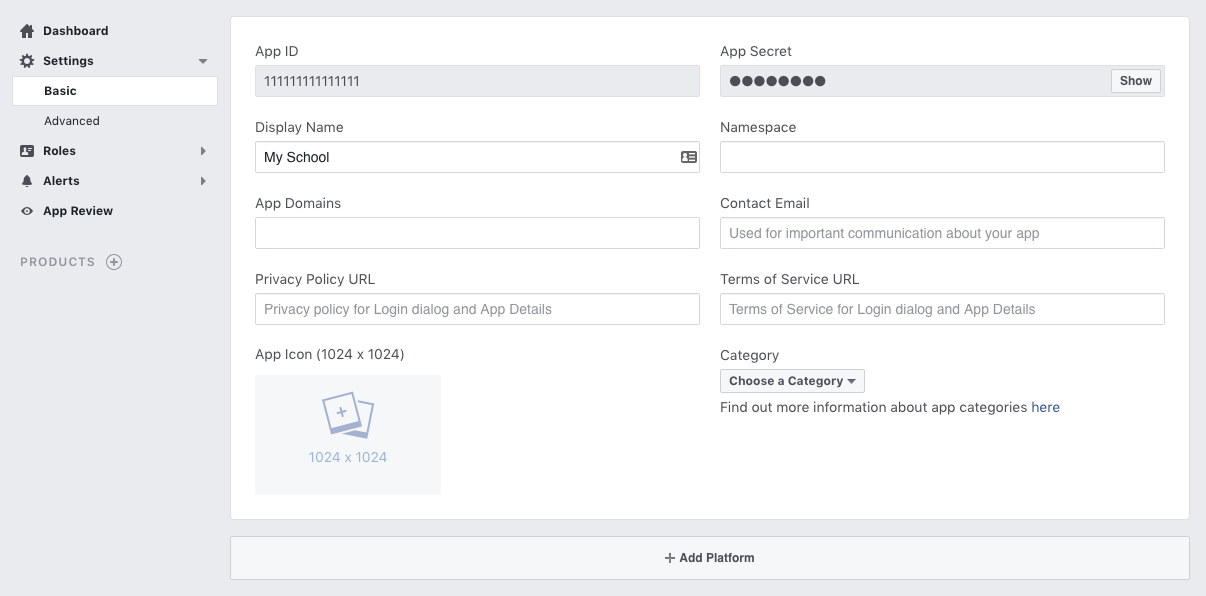Click the Roles person-card icon

click(27, 151)
